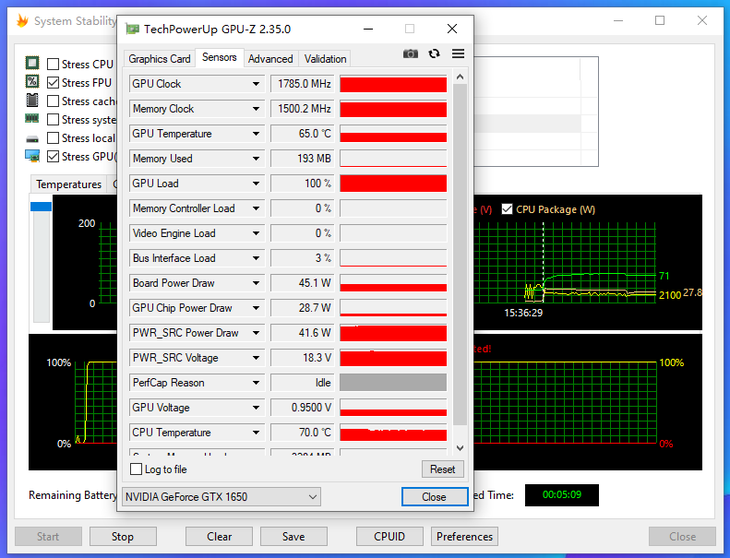Expand the GPU Clock sensor dropdown
The width and height of the screenshot is (730, 558).
coord(256,84)
